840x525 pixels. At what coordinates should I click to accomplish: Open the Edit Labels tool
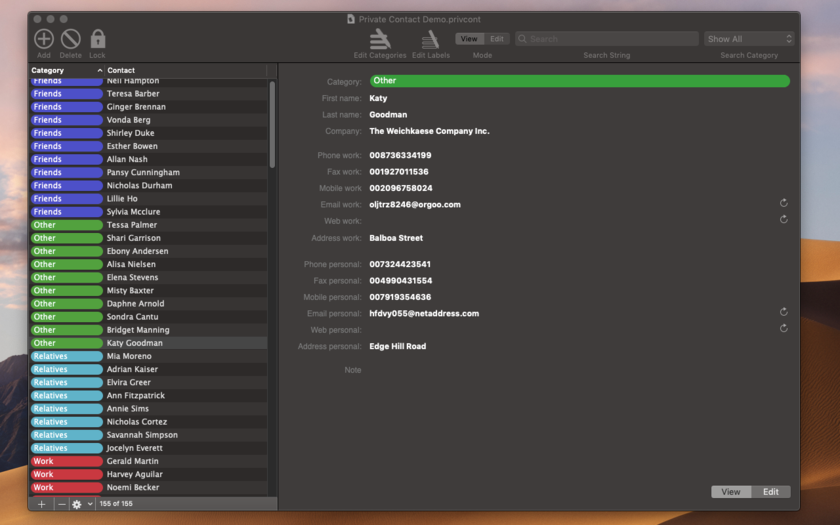tap(430, 39)
